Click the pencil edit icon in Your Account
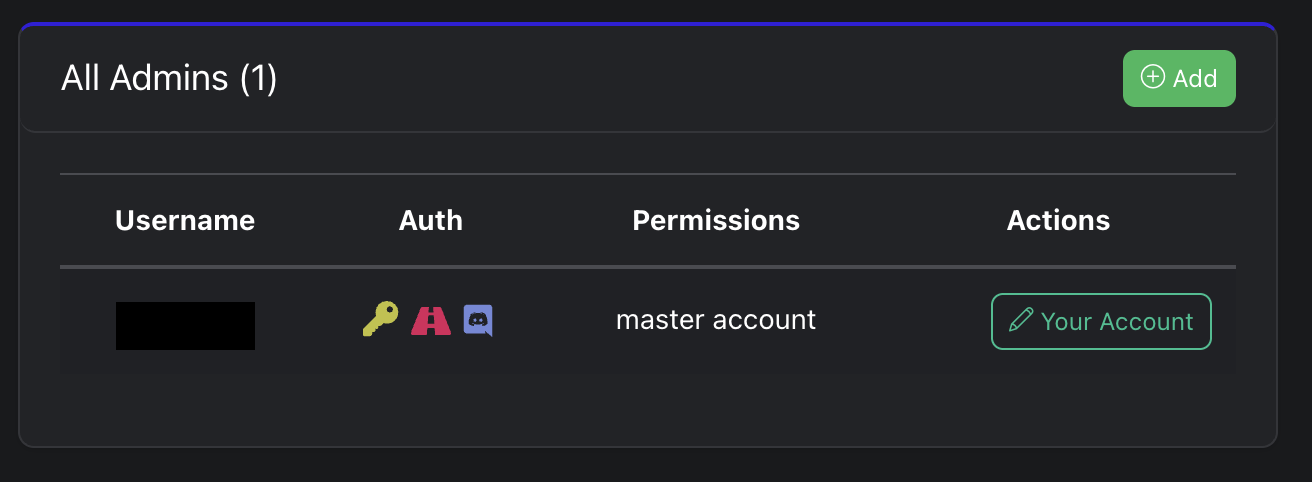1312x482 pixels. click(x=1021, y=321)
